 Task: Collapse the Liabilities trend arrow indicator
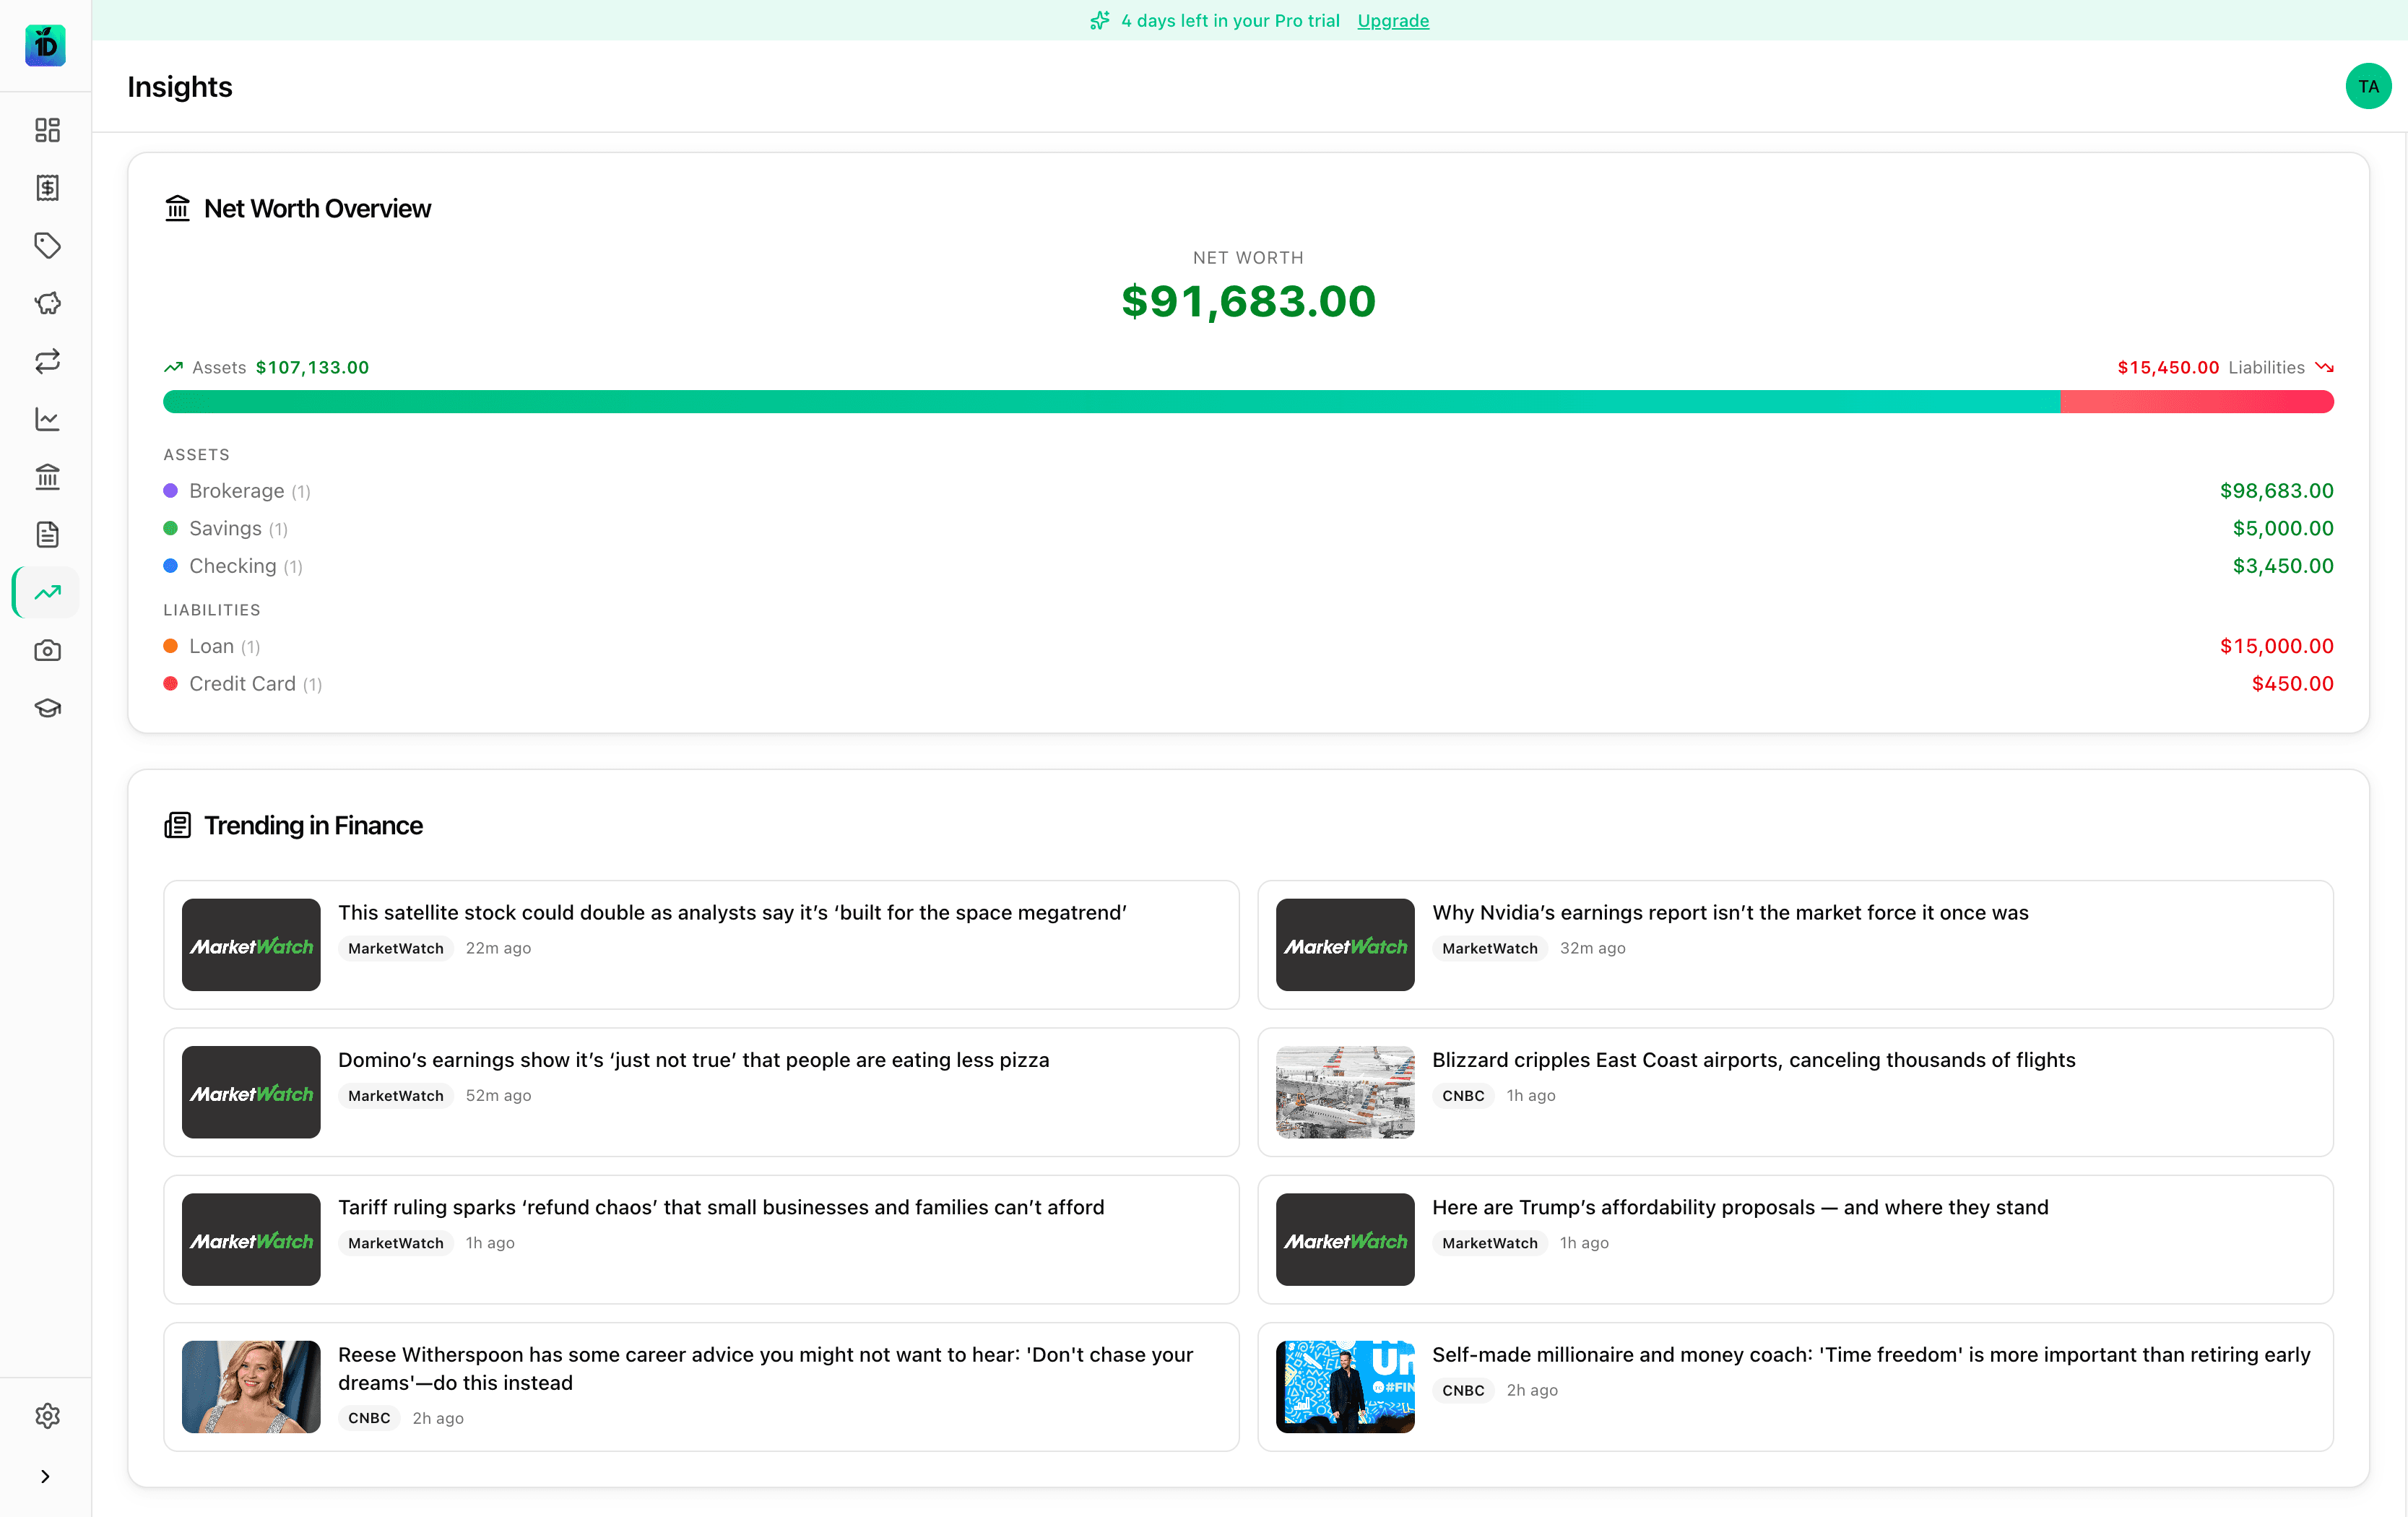point(2325,366)
